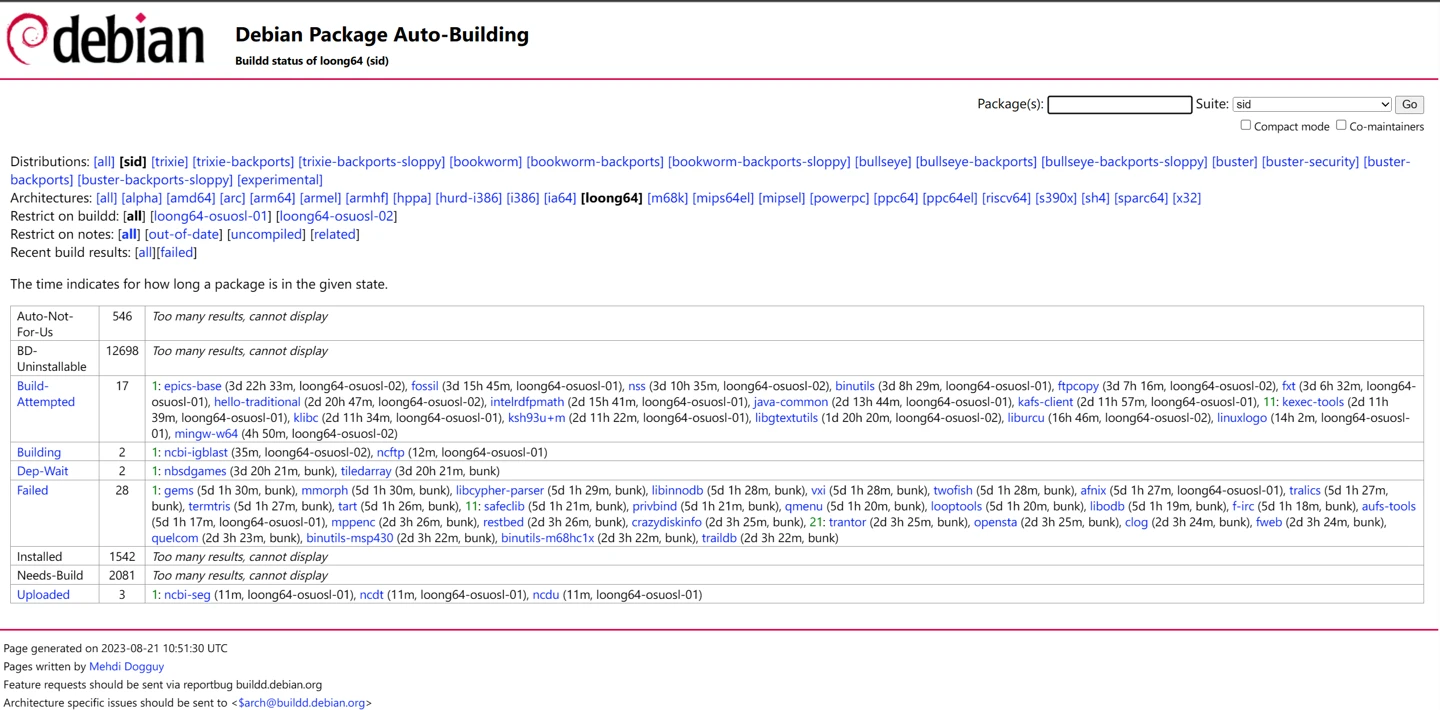The height and width of the screenshot is (710, 1440).
Task: Enable the Compact mode checkbox
Action: 1245,126
